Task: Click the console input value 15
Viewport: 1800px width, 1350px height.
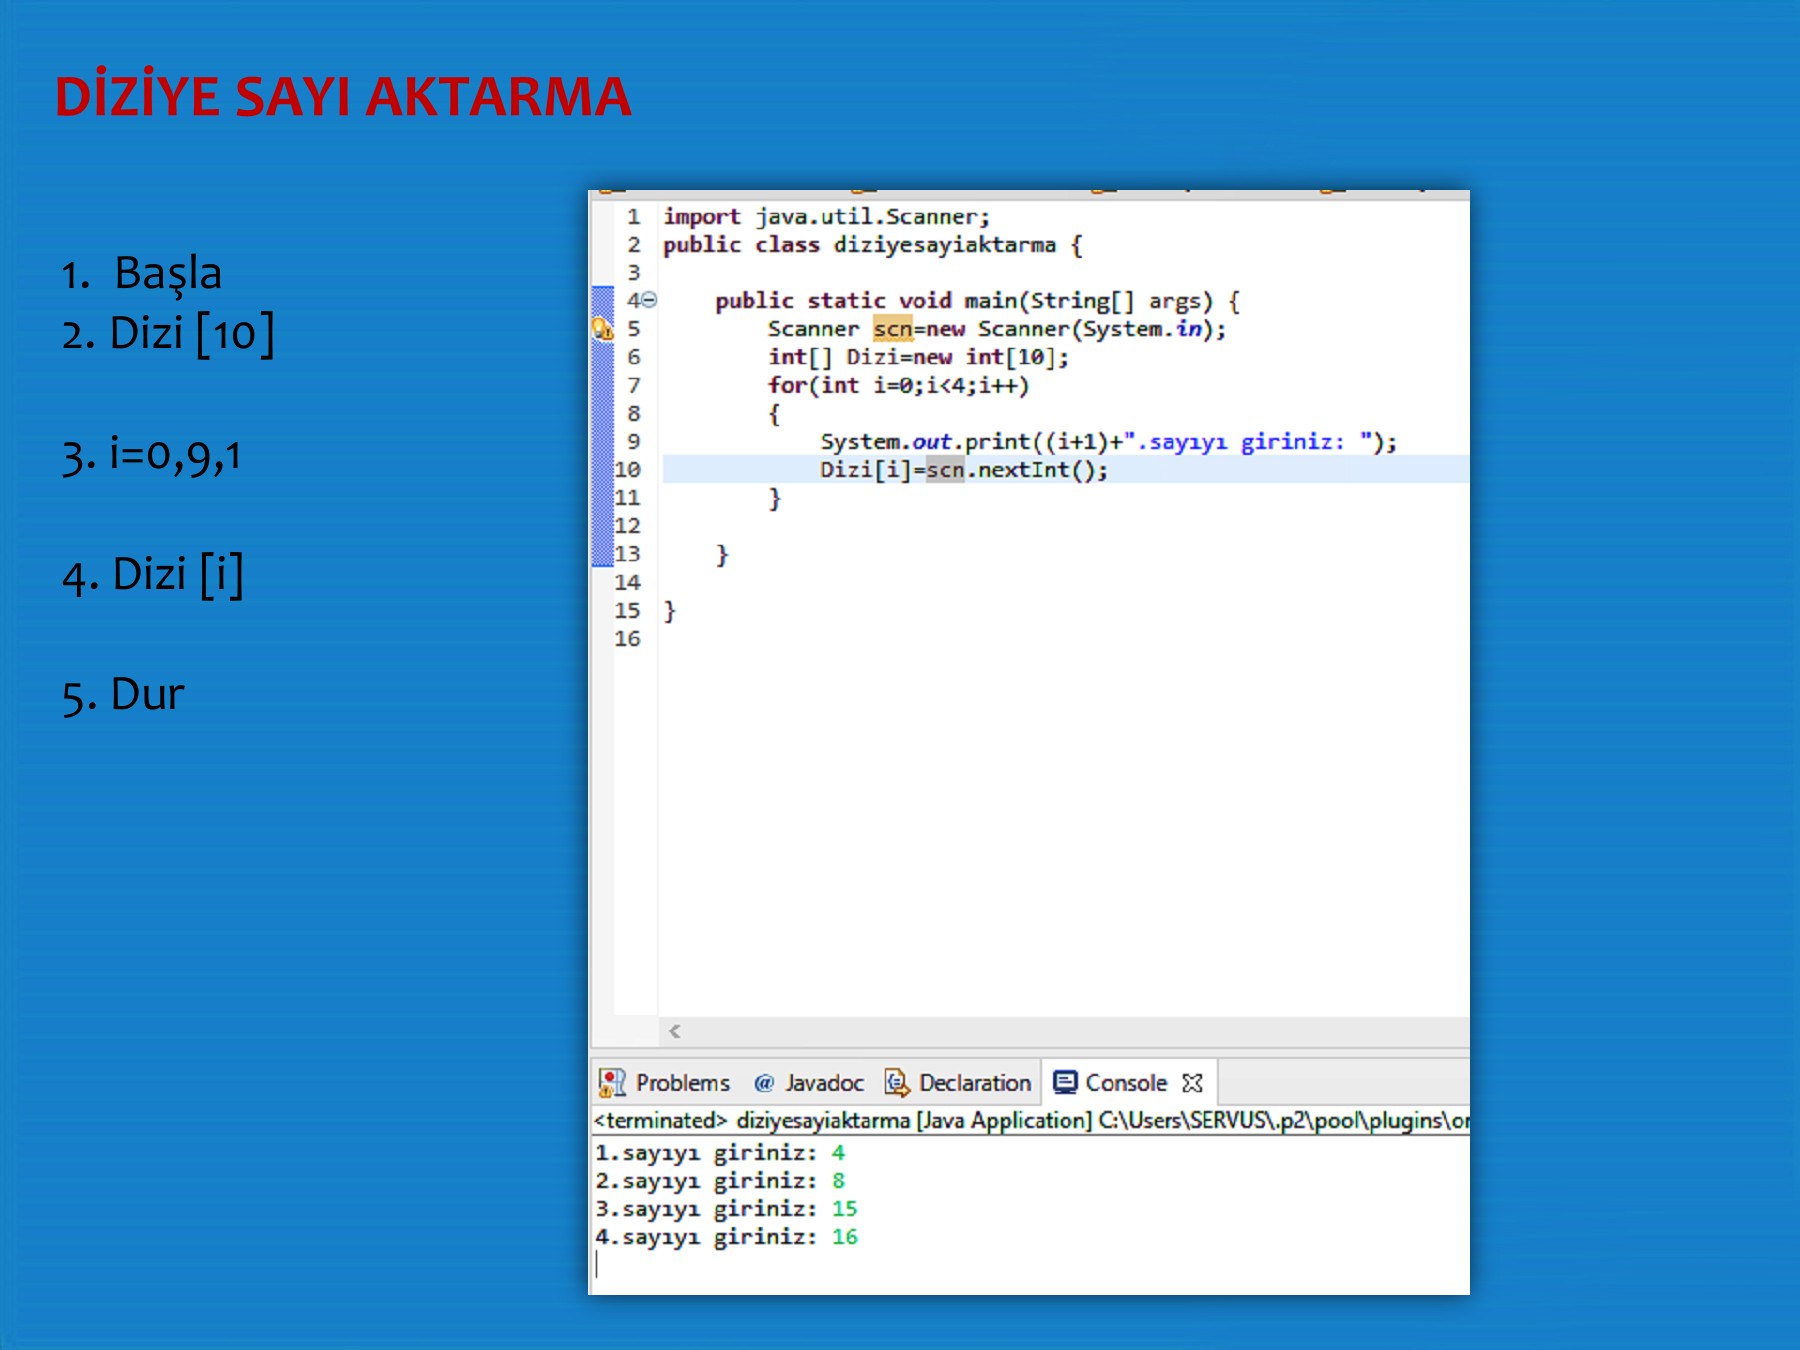Action: click(x=844, y=1209)
